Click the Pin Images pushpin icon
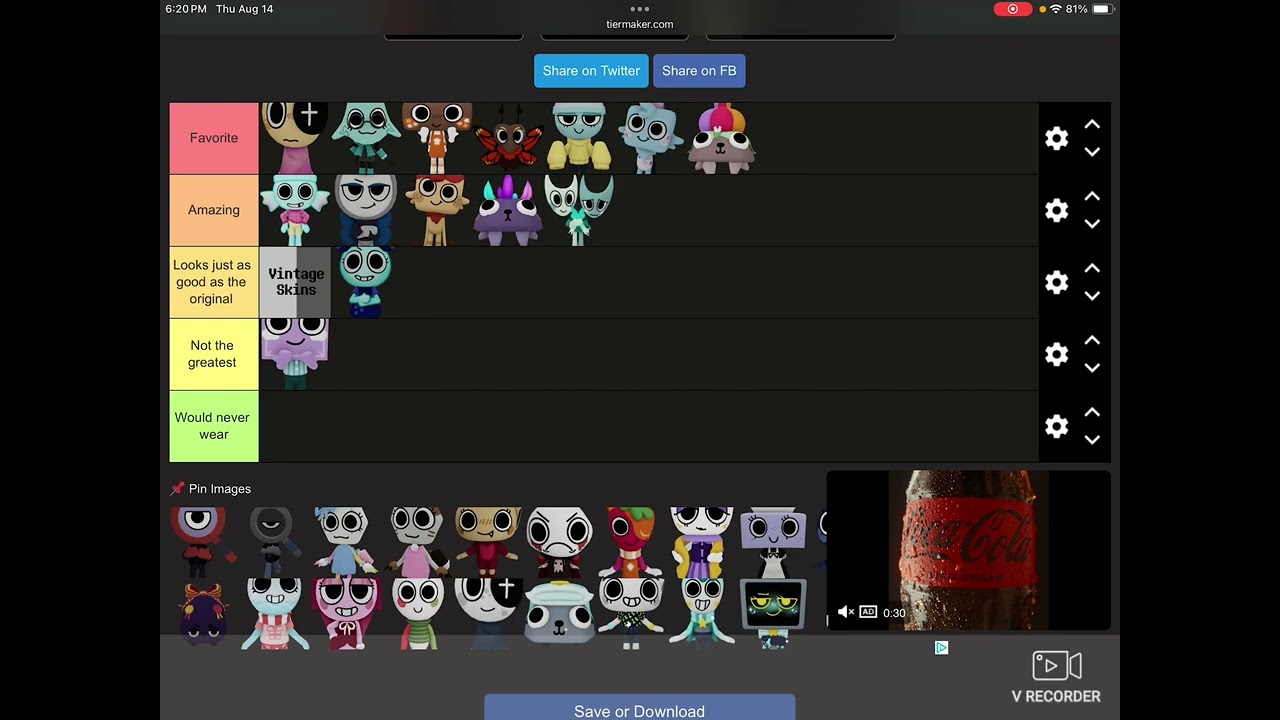Viewport: 1280px width, 720px height. pos(177,489)
